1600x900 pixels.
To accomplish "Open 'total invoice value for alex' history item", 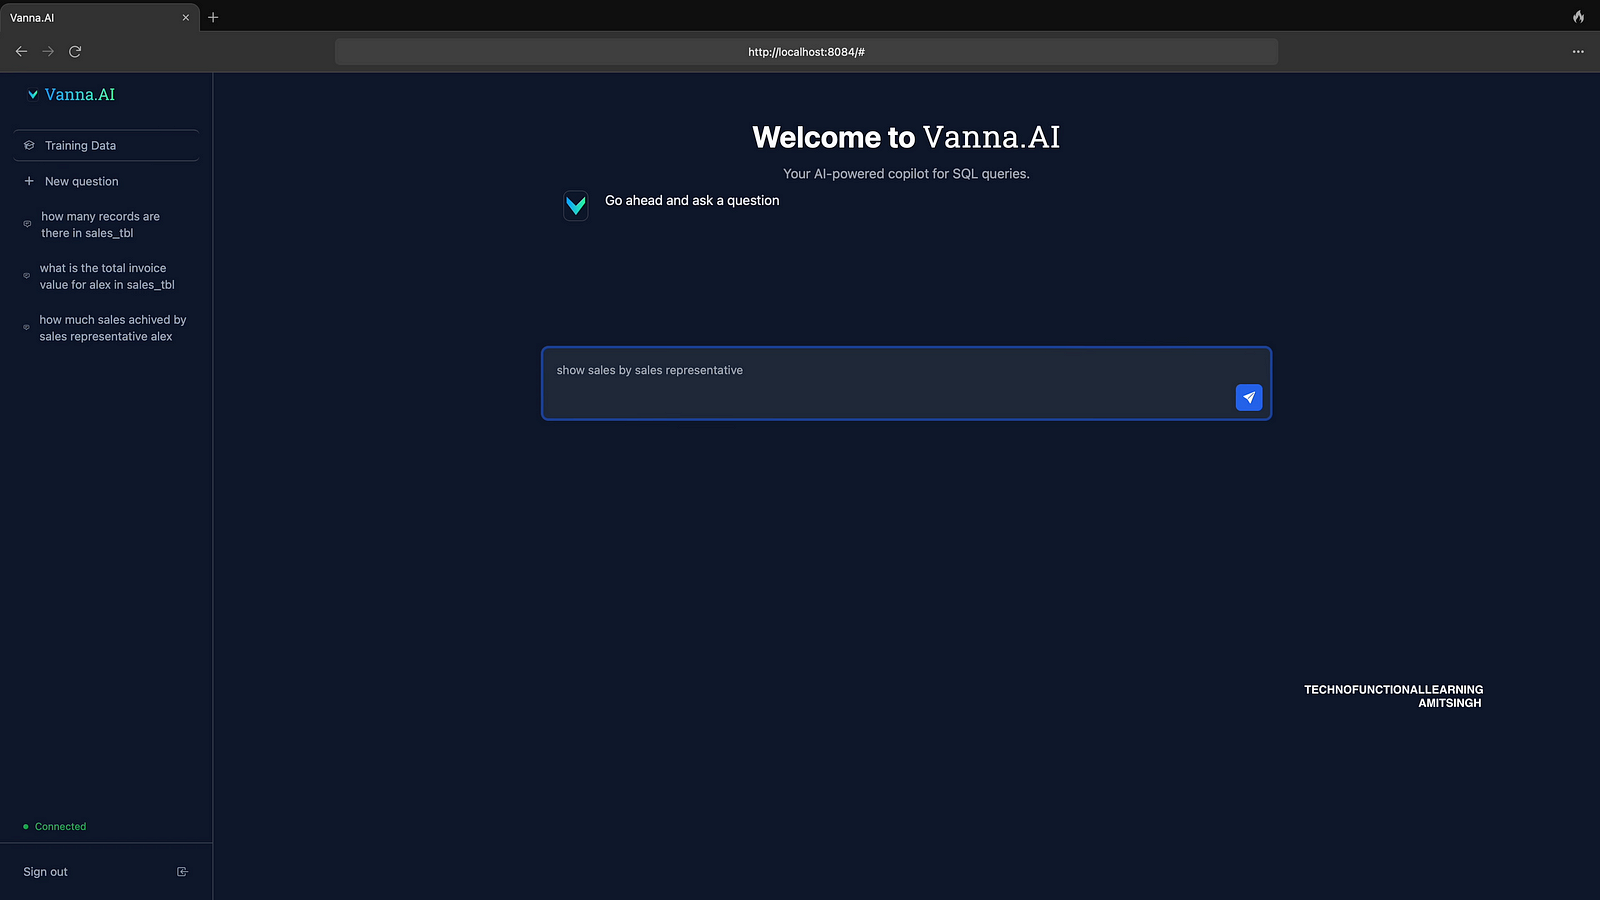I will point(106,277).
